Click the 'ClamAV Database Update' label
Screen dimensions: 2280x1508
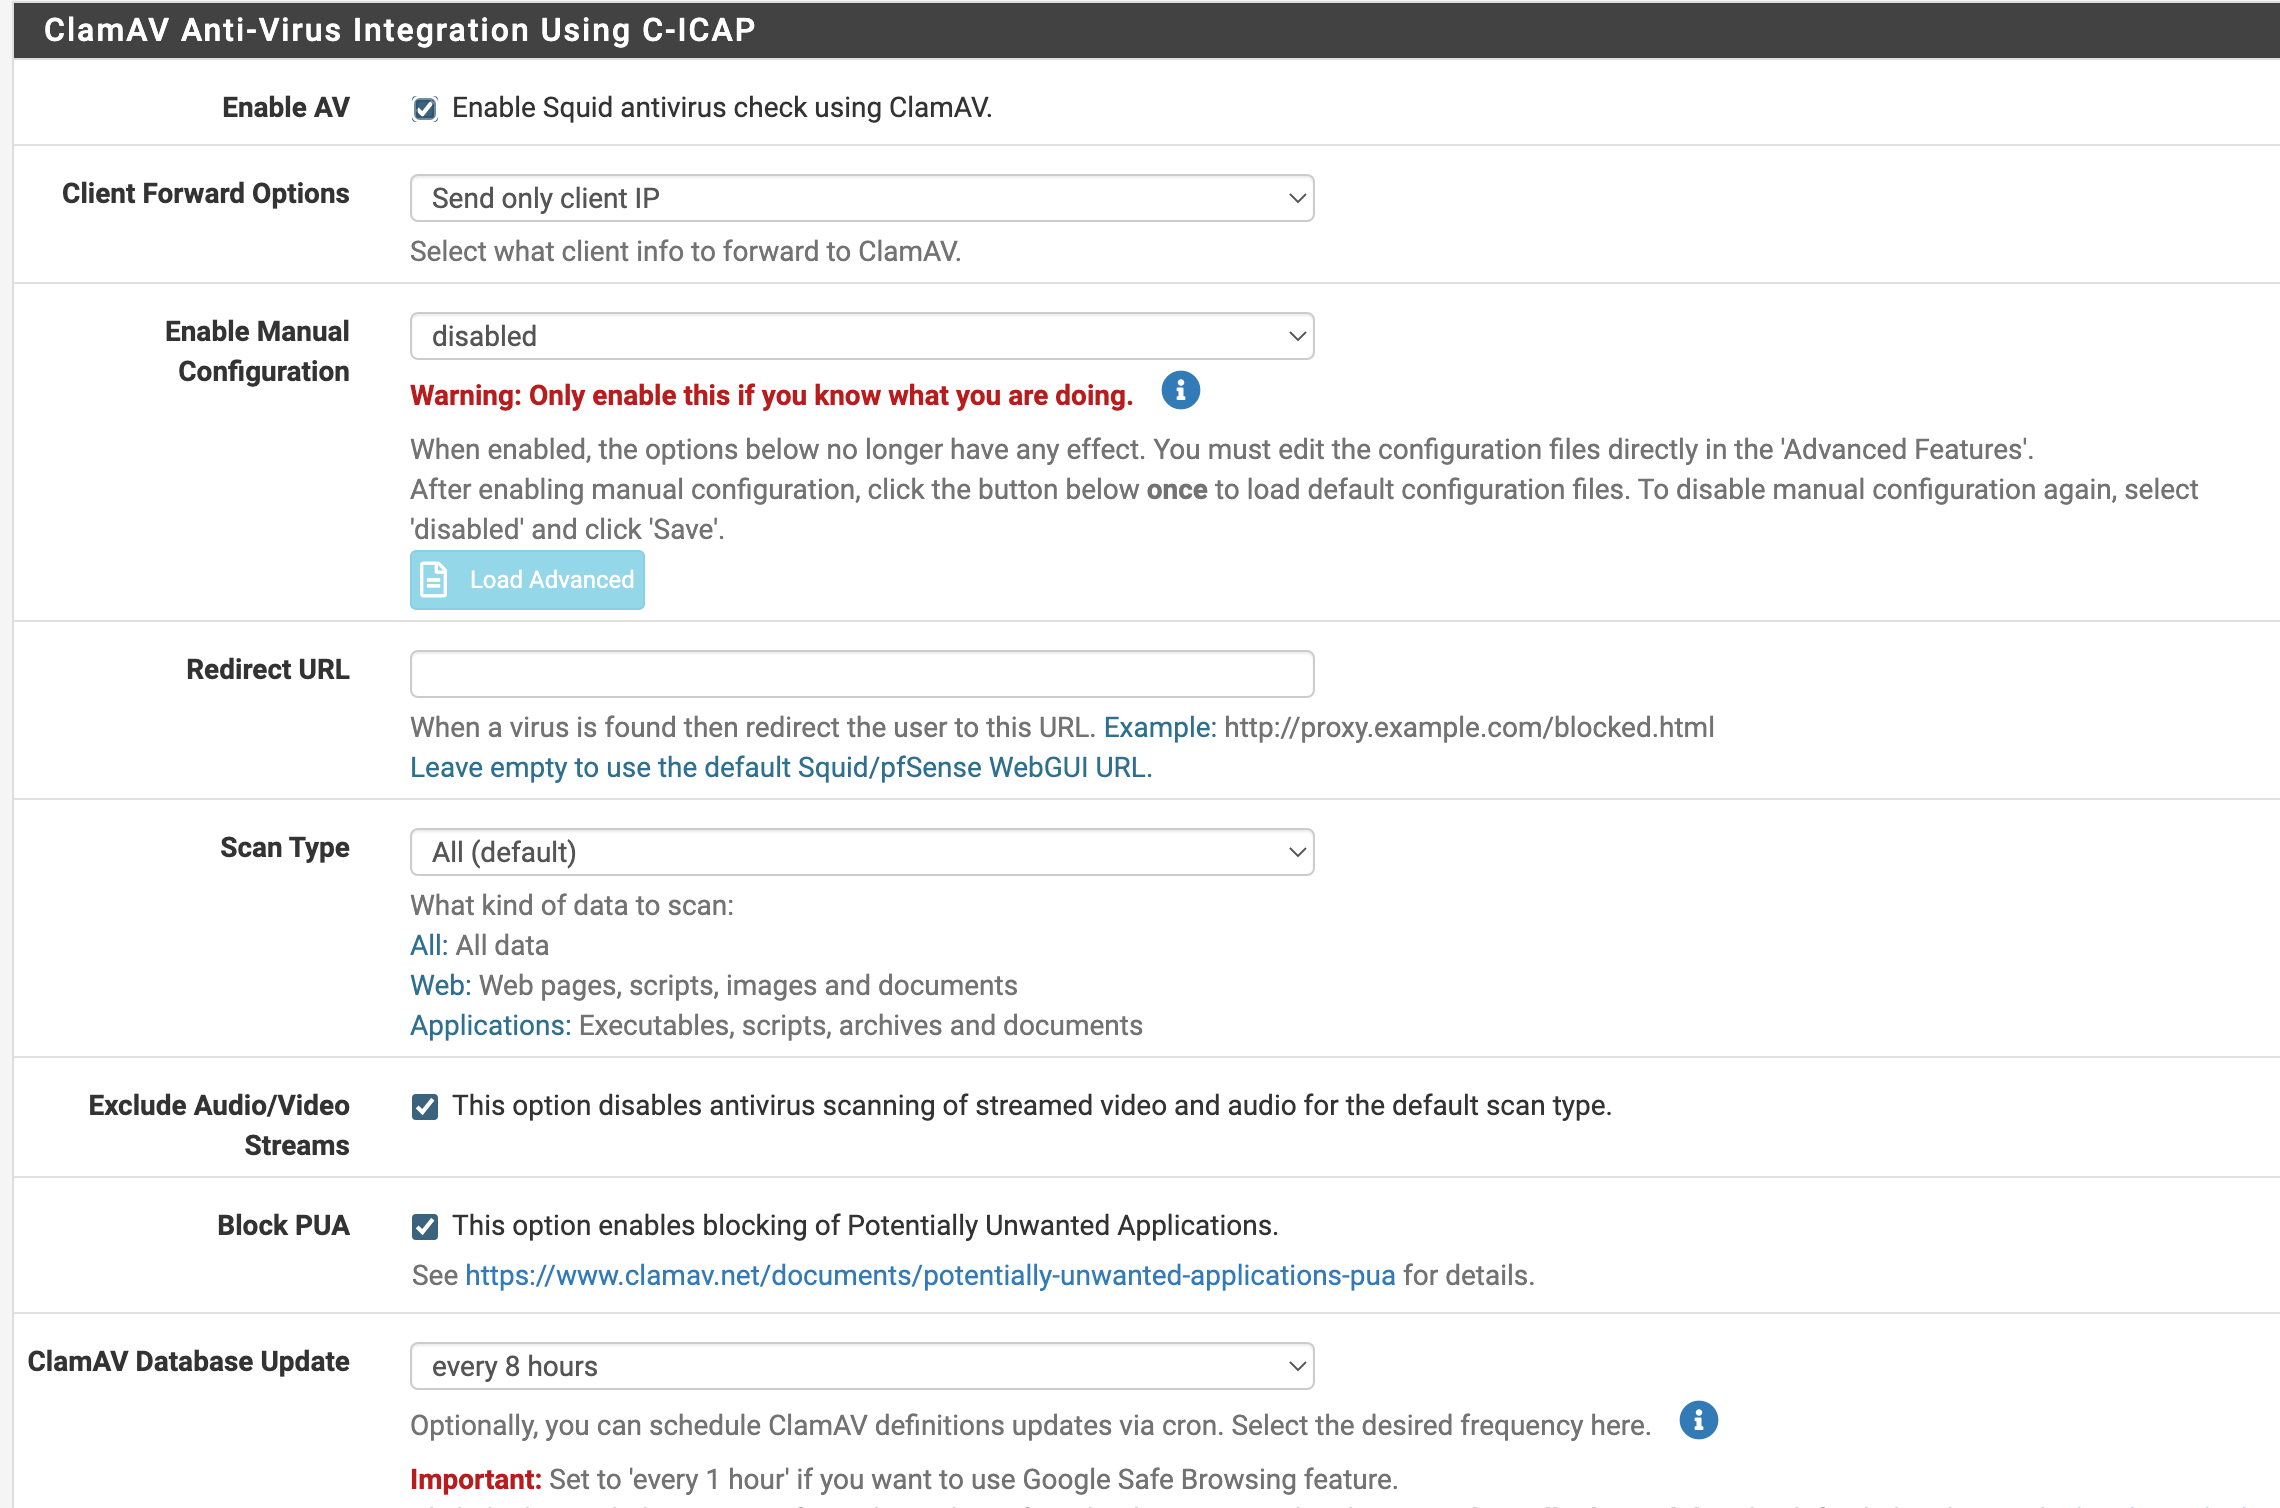pyautogui.click(x=189, y=1362)
